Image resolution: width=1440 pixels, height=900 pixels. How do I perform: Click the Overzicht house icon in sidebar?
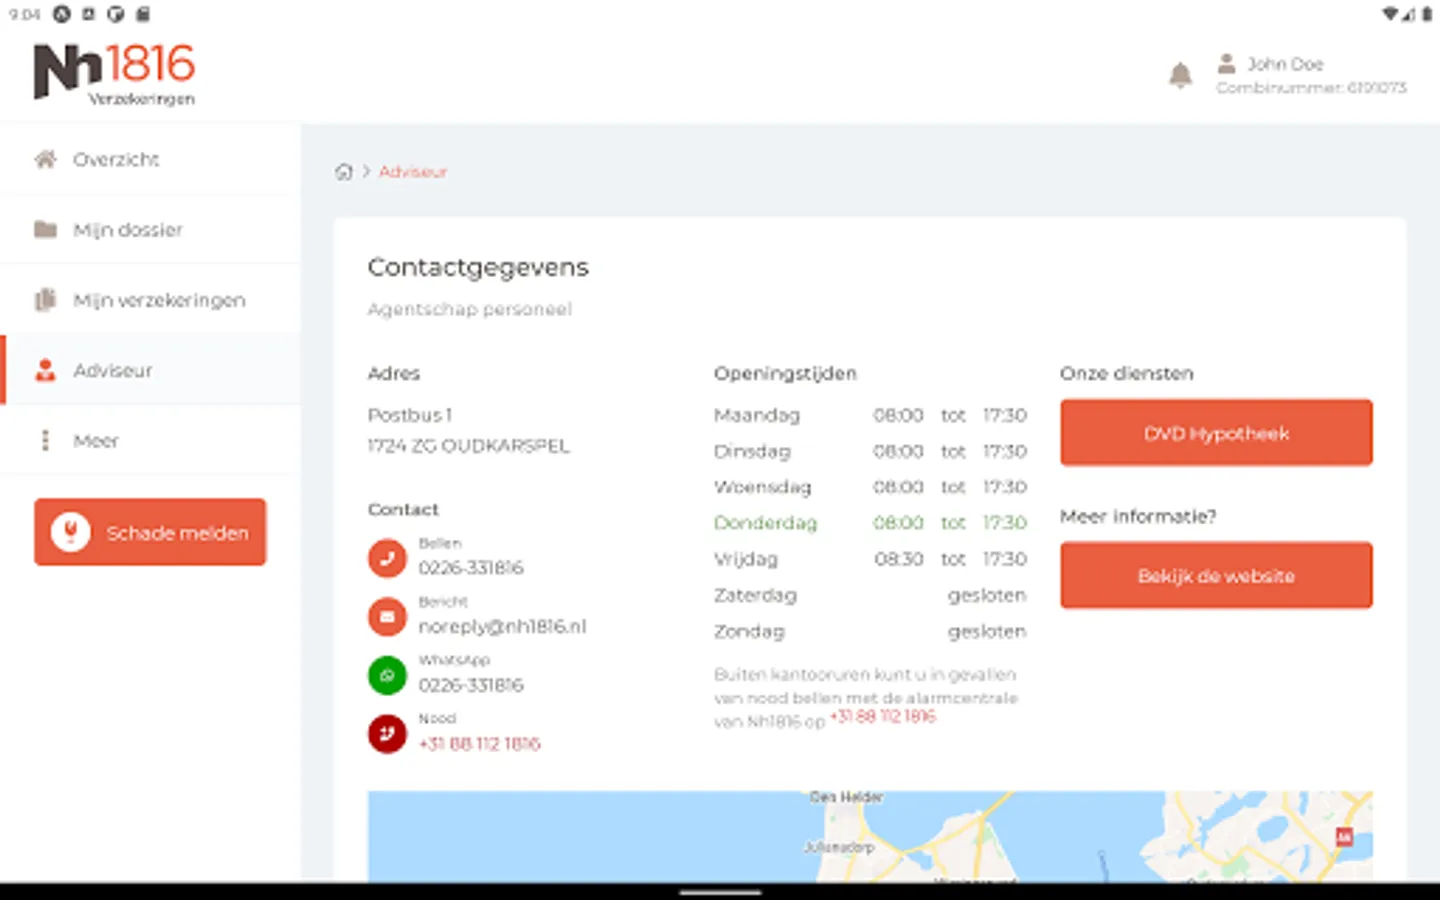pyautogui.click(x=45, y=159)
